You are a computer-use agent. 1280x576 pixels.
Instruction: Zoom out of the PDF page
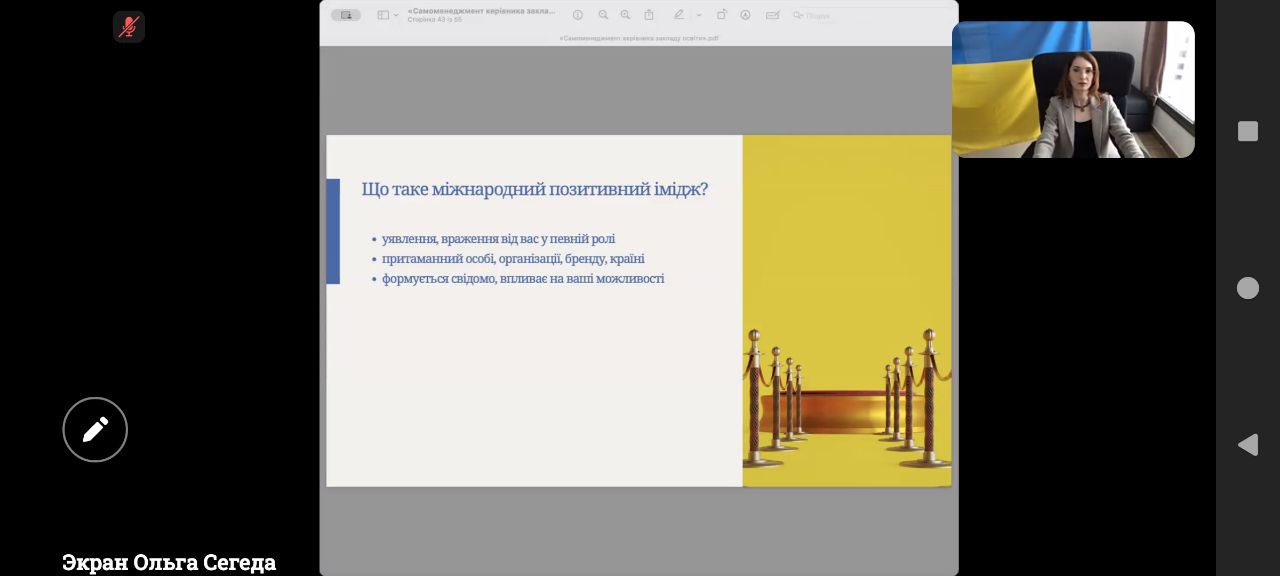[603, 15]
